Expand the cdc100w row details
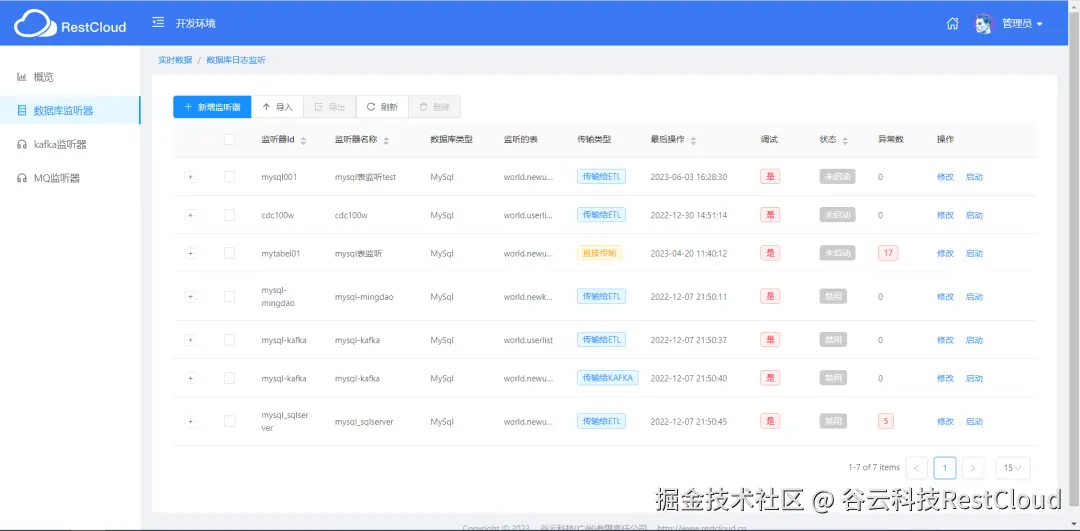1080x531 pixels. pyautogui.click(x=191, y=215)
